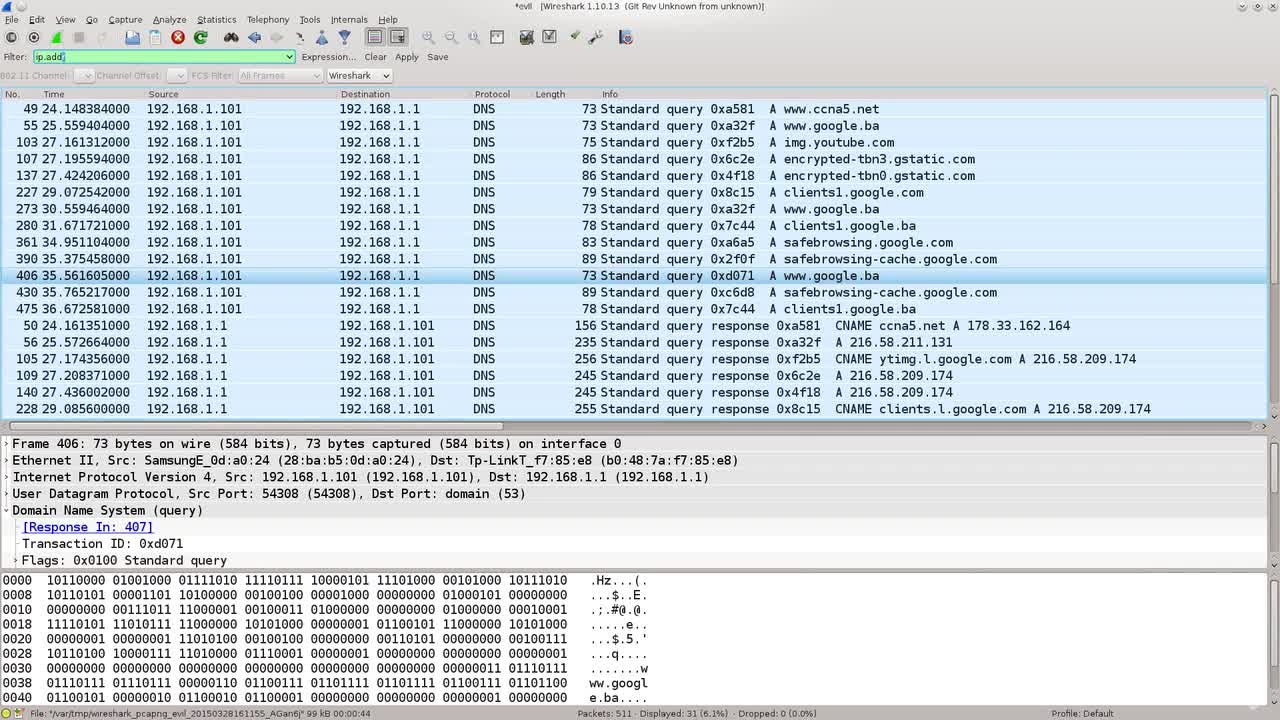Follow the Response In: 407 link

tap(88, 527)
